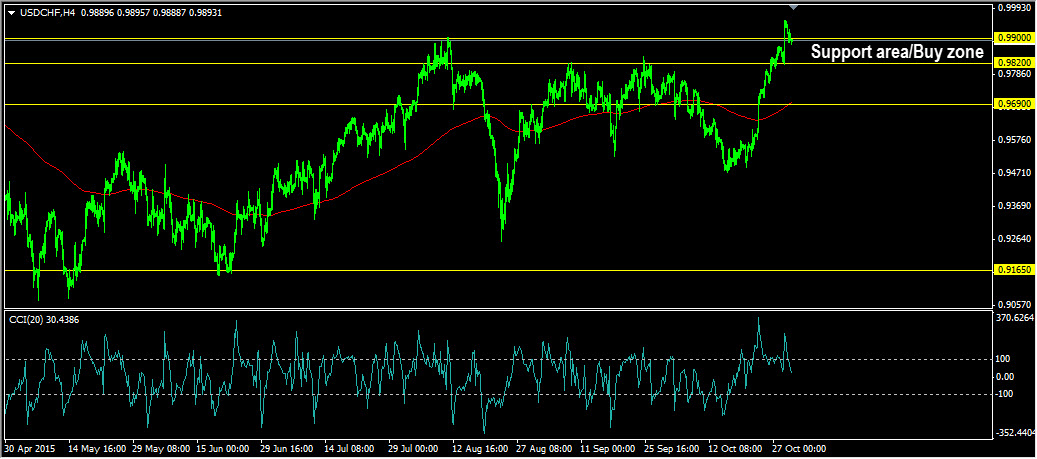This screenshot has height=459, width=1037.
Task: Click the yellow 0.98200 price label
Action: coord(1014,62)
